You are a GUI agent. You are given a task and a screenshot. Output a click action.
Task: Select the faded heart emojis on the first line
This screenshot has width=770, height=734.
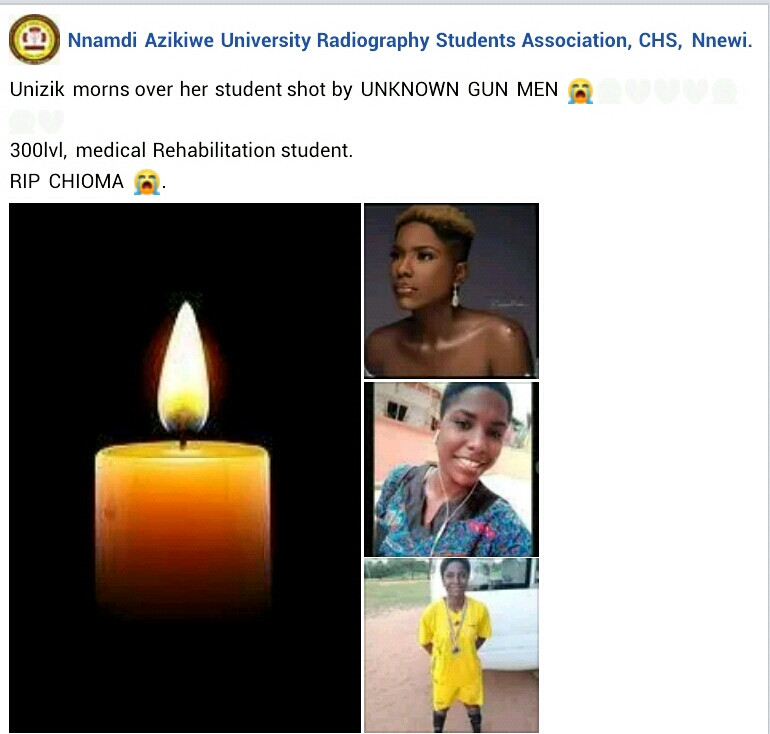pyautogui.click(x=666, y=91)
